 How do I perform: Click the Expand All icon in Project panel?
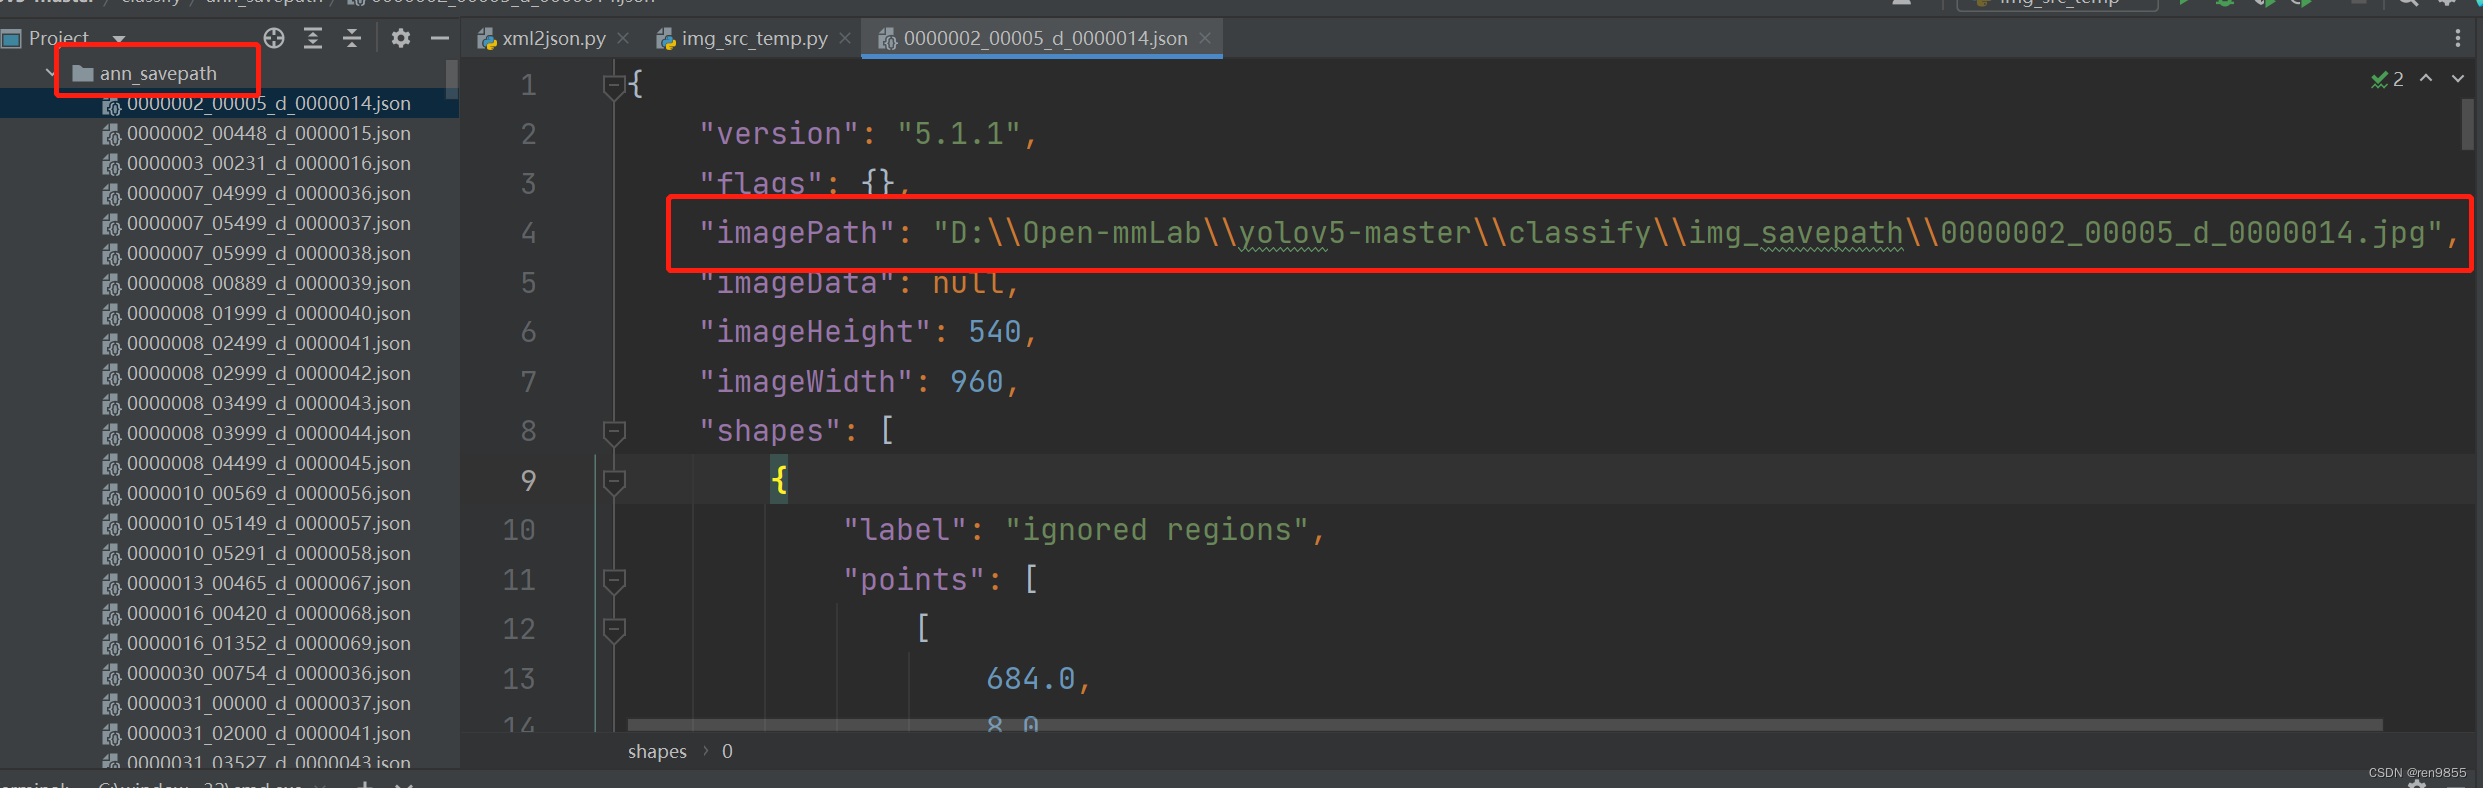click(313, 38)
